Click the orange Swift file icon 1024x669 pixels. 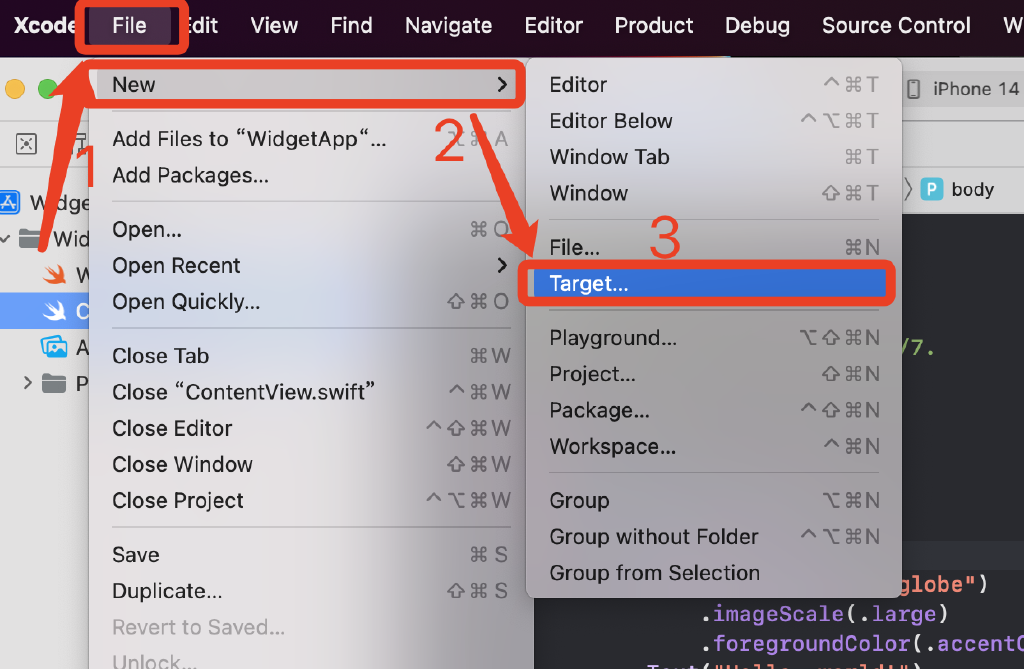tap(54, 274)
